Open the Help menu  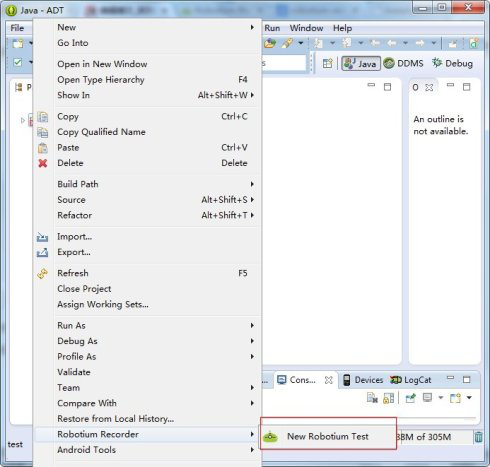point(343,28)
